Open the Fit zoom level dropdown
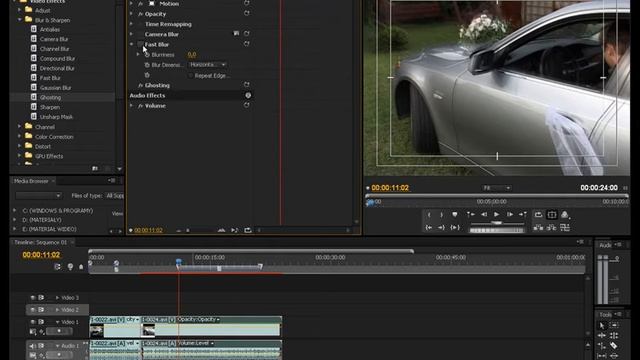Screen dimensions: 640x360 pos(496,188)
